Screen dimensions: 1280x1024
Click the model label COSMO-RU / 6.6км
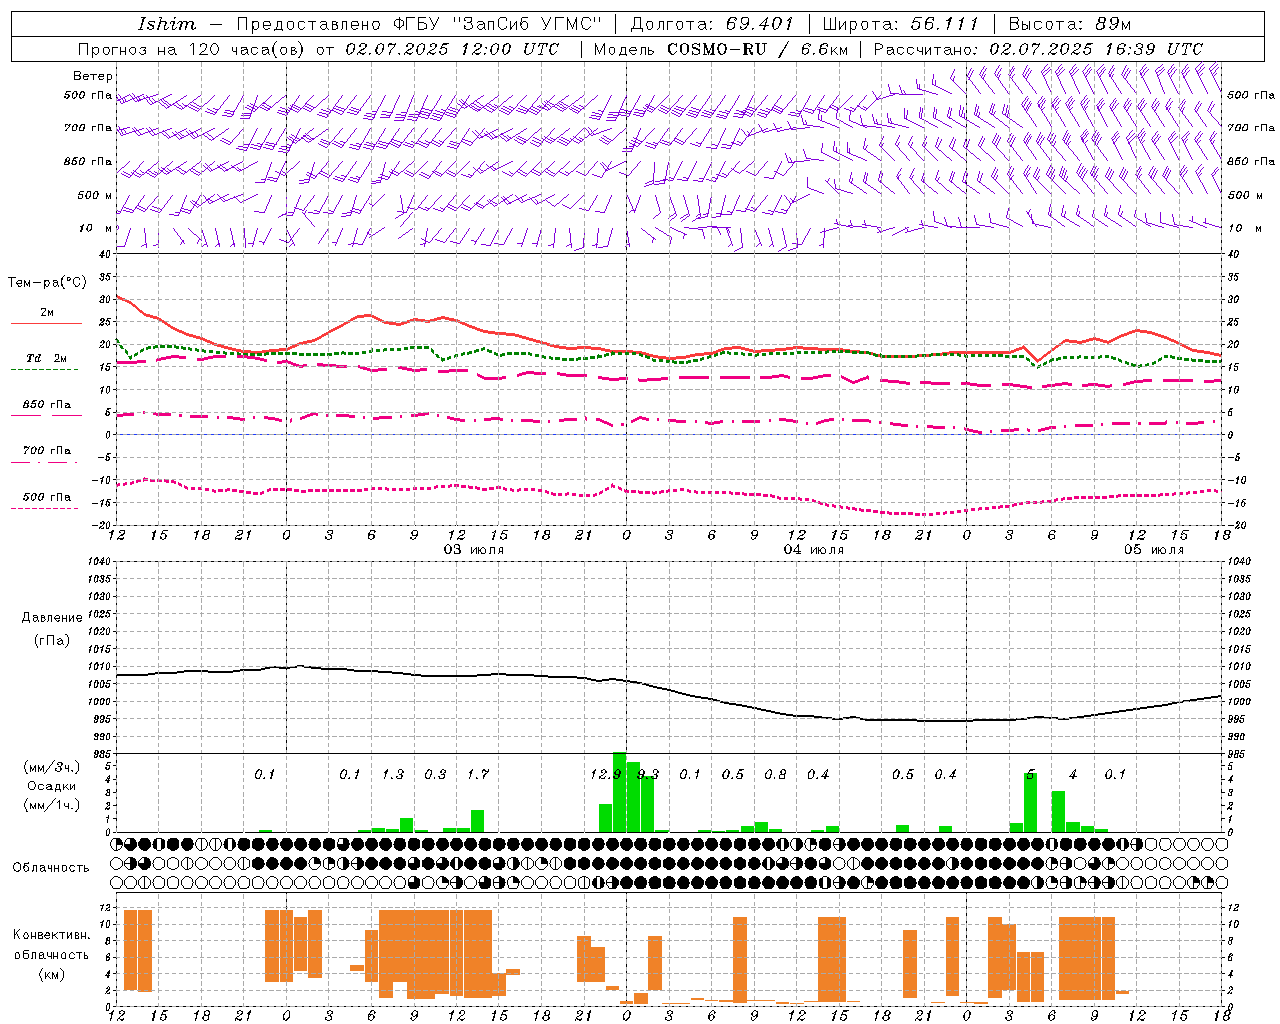point(757,49)
